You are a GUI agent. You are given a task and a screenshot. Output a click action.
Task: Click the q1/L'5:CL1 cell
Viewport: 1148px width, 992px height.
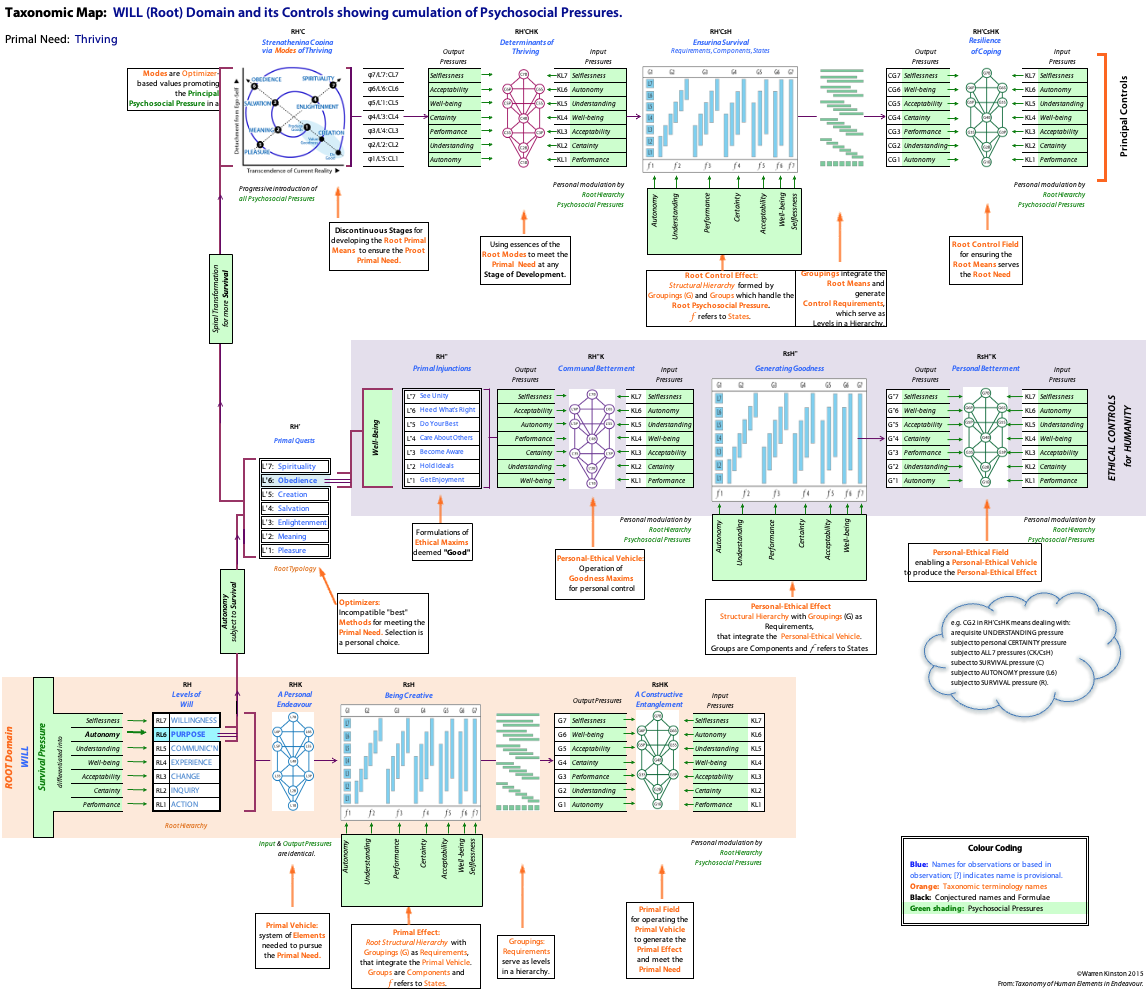383,159
